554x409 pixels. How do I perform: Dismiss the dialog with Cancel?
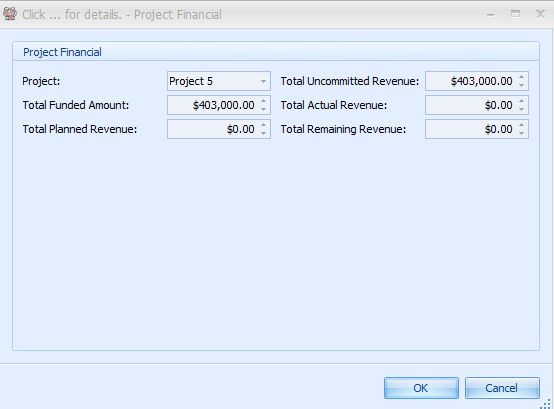502,388
